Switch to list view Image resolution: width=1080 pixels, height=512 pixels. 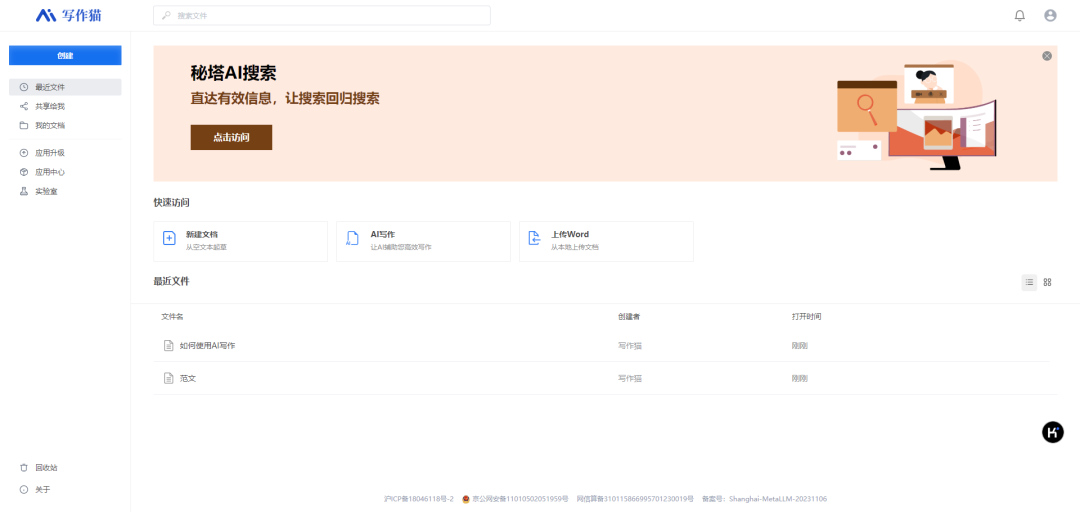tap(1029, 282)
